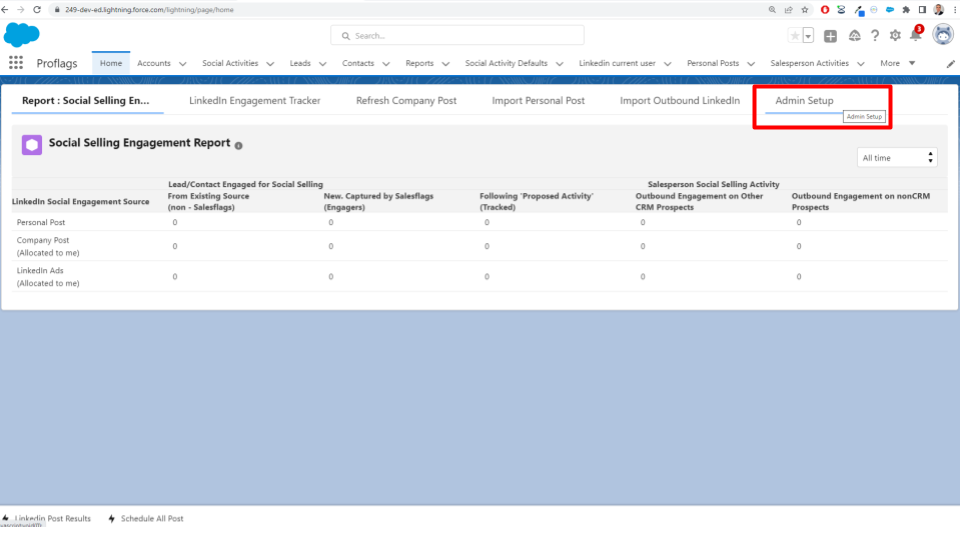Expand the Social Activities nav chevron

(270, 64)
